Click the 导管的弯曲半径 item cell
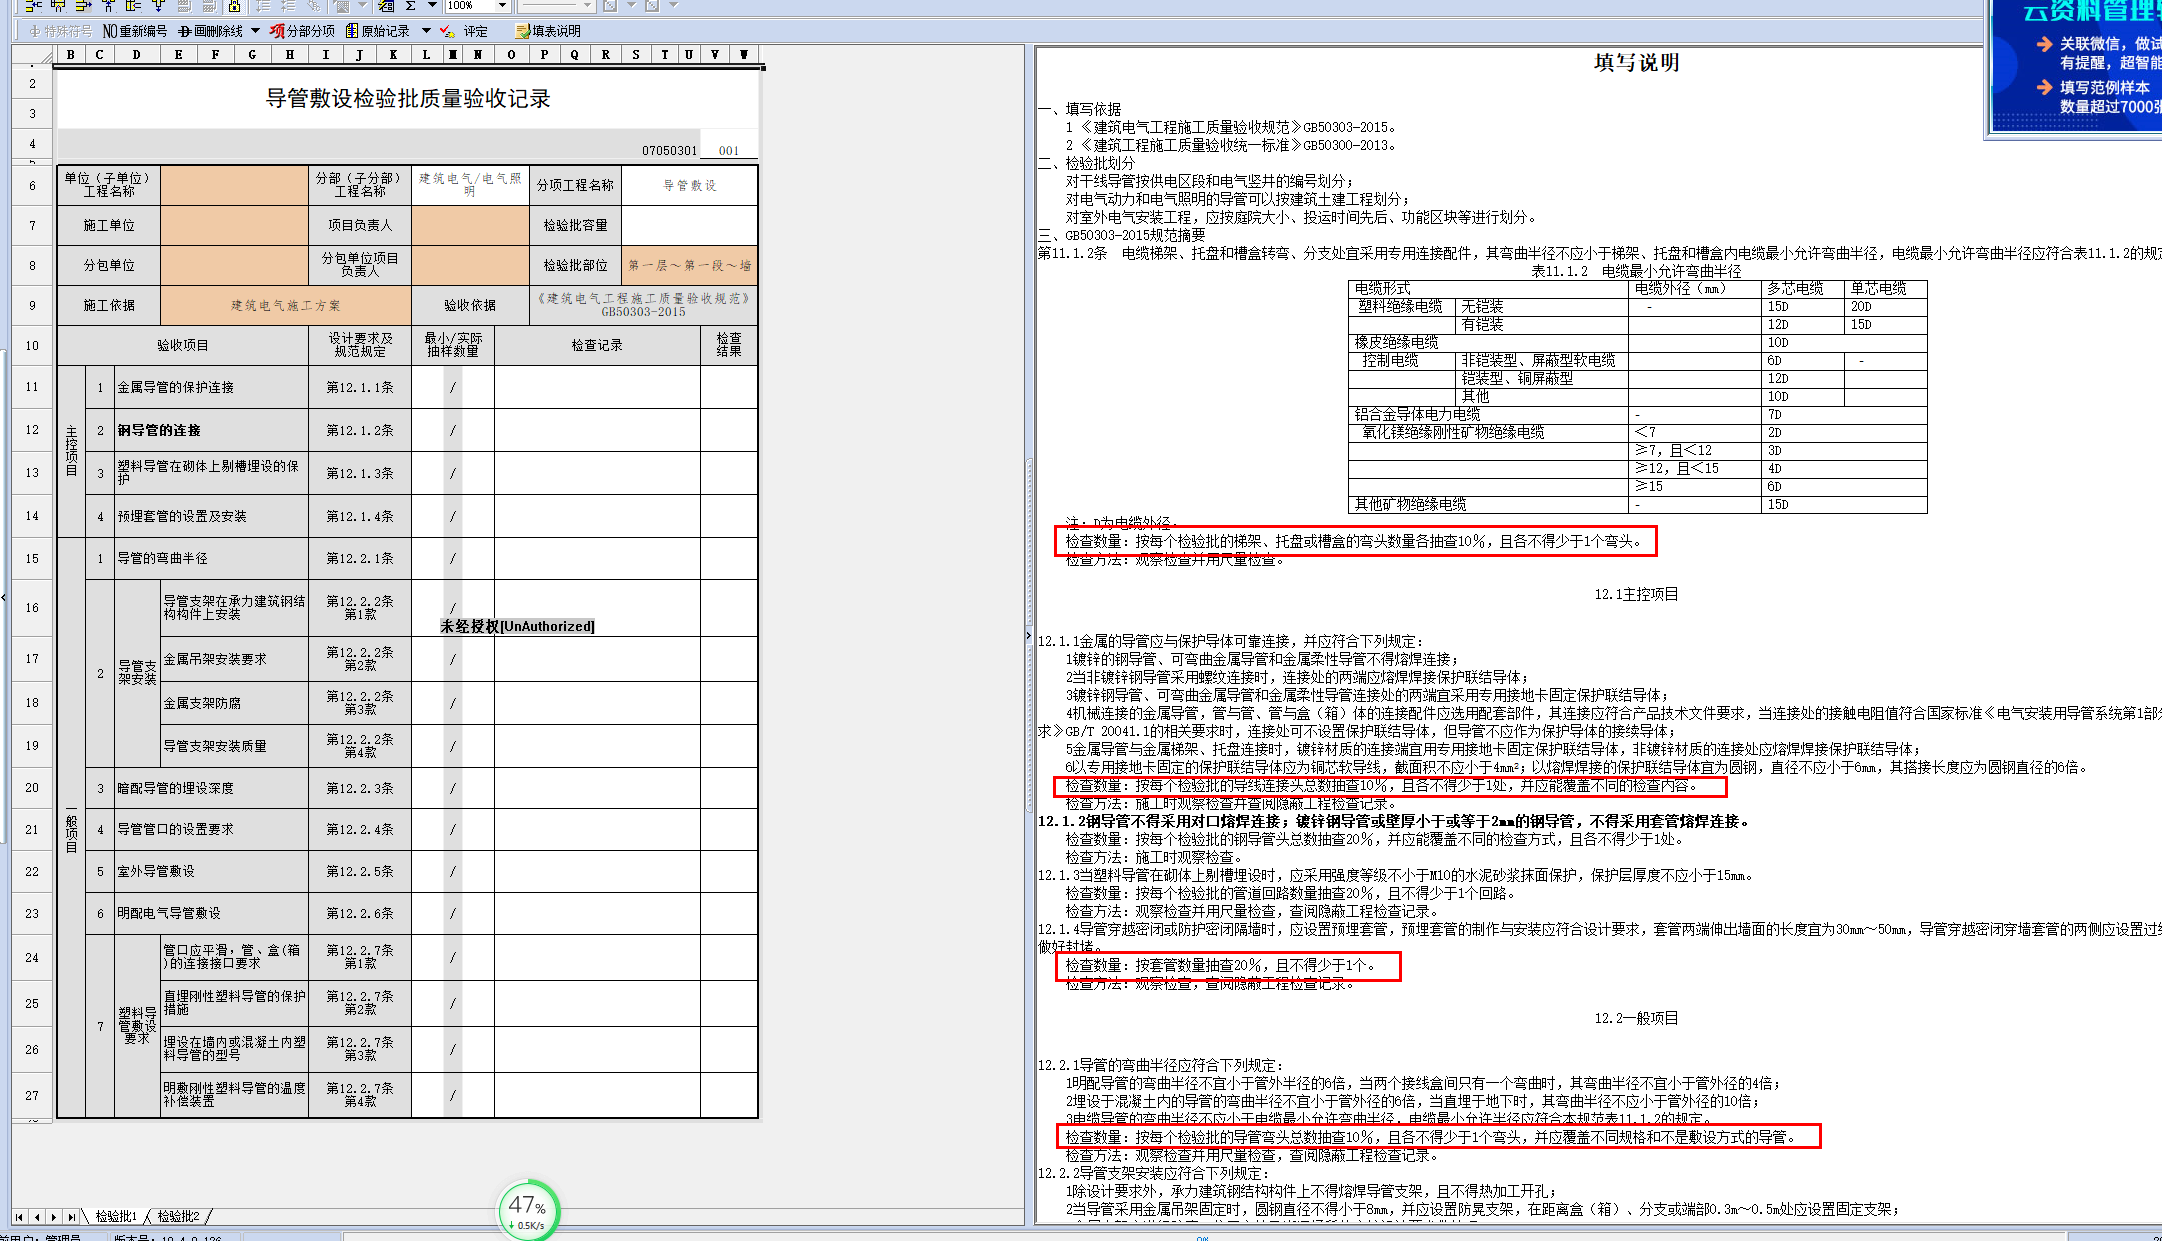 [x=211, y=559]
